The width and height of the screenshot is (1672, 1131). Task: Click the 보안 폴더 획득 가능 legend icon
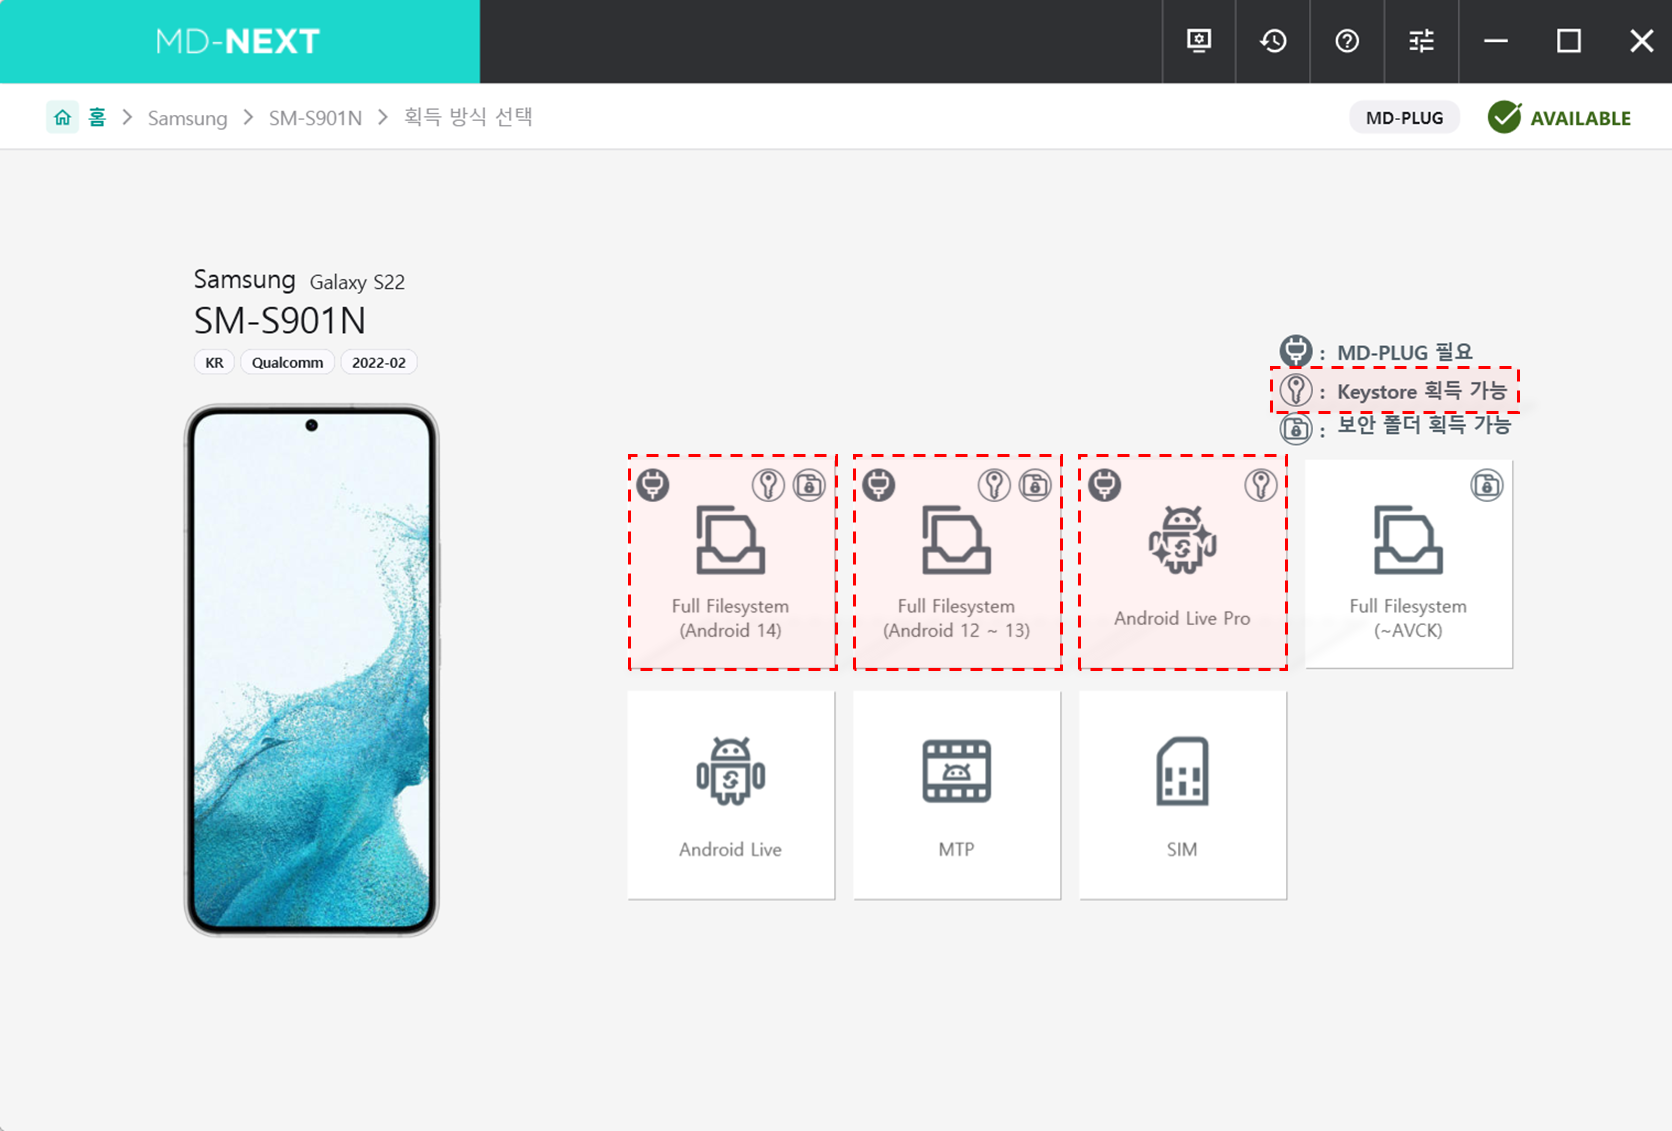tap(1296, 428)
